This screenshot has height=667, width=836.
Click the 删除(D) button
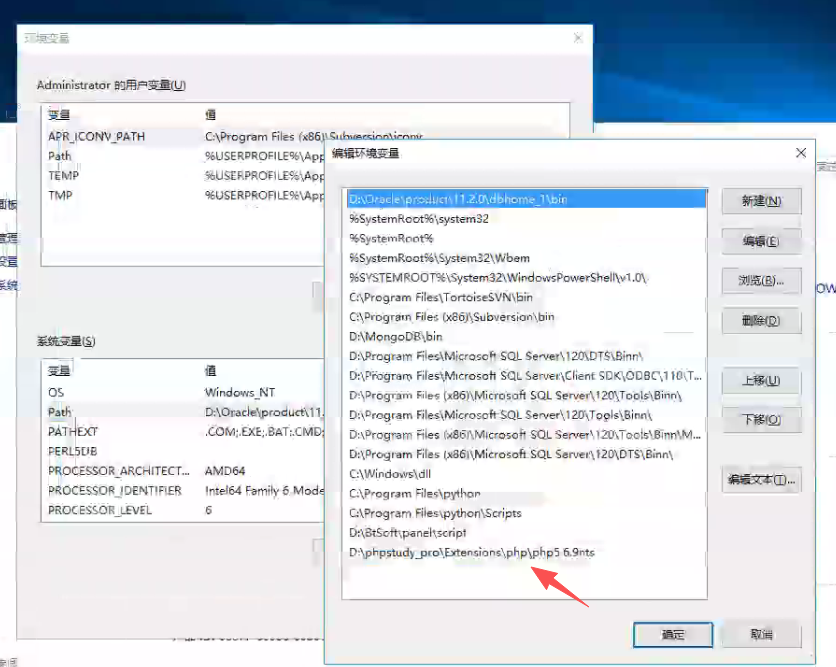coord(761,321)
